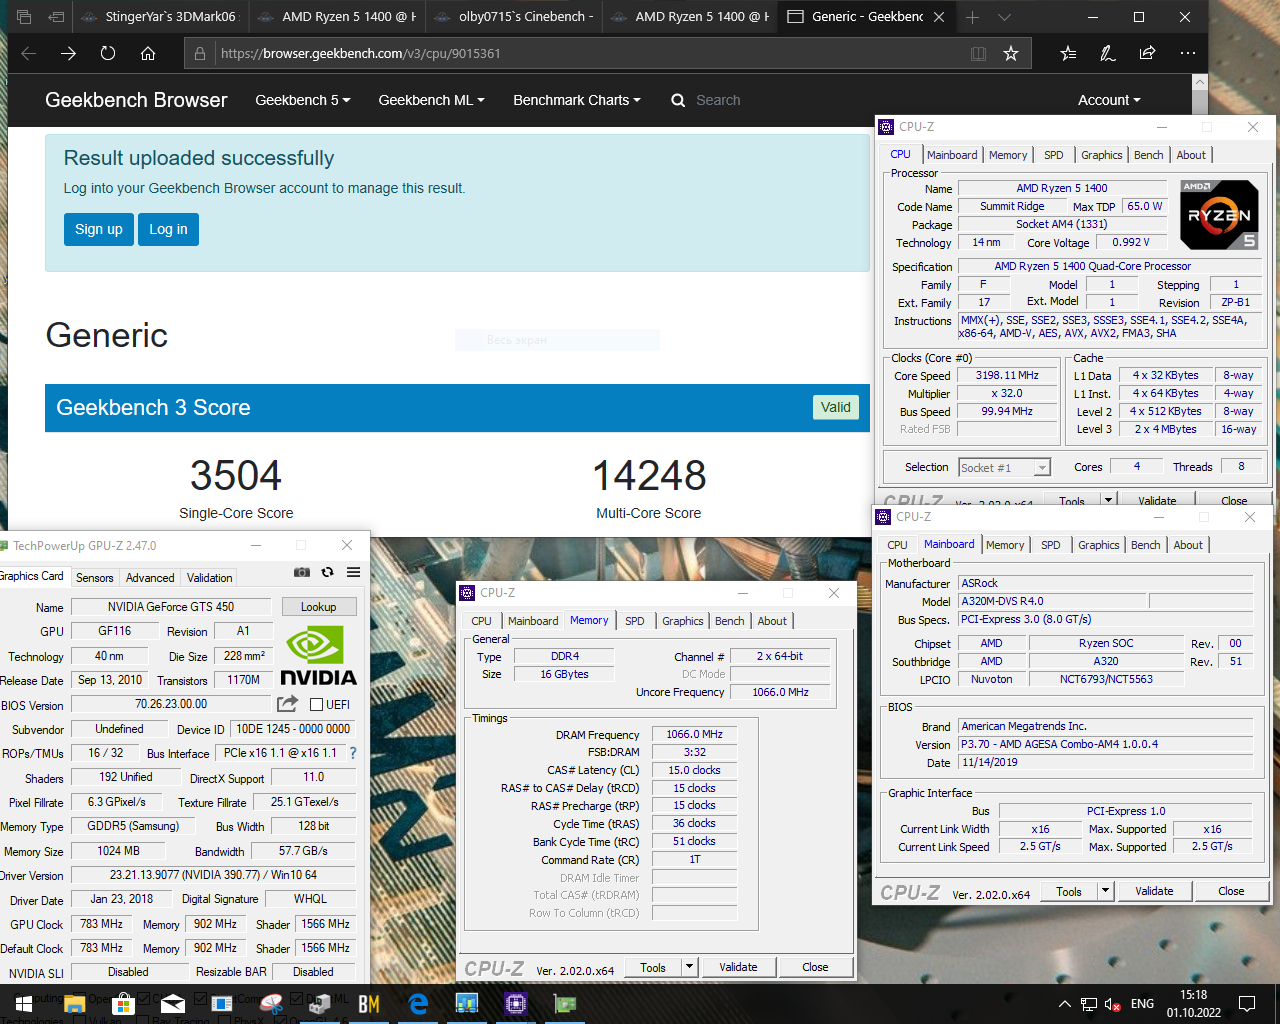Switch to the StingerYar's 3DMark06 tab

(x=160, y=17)
